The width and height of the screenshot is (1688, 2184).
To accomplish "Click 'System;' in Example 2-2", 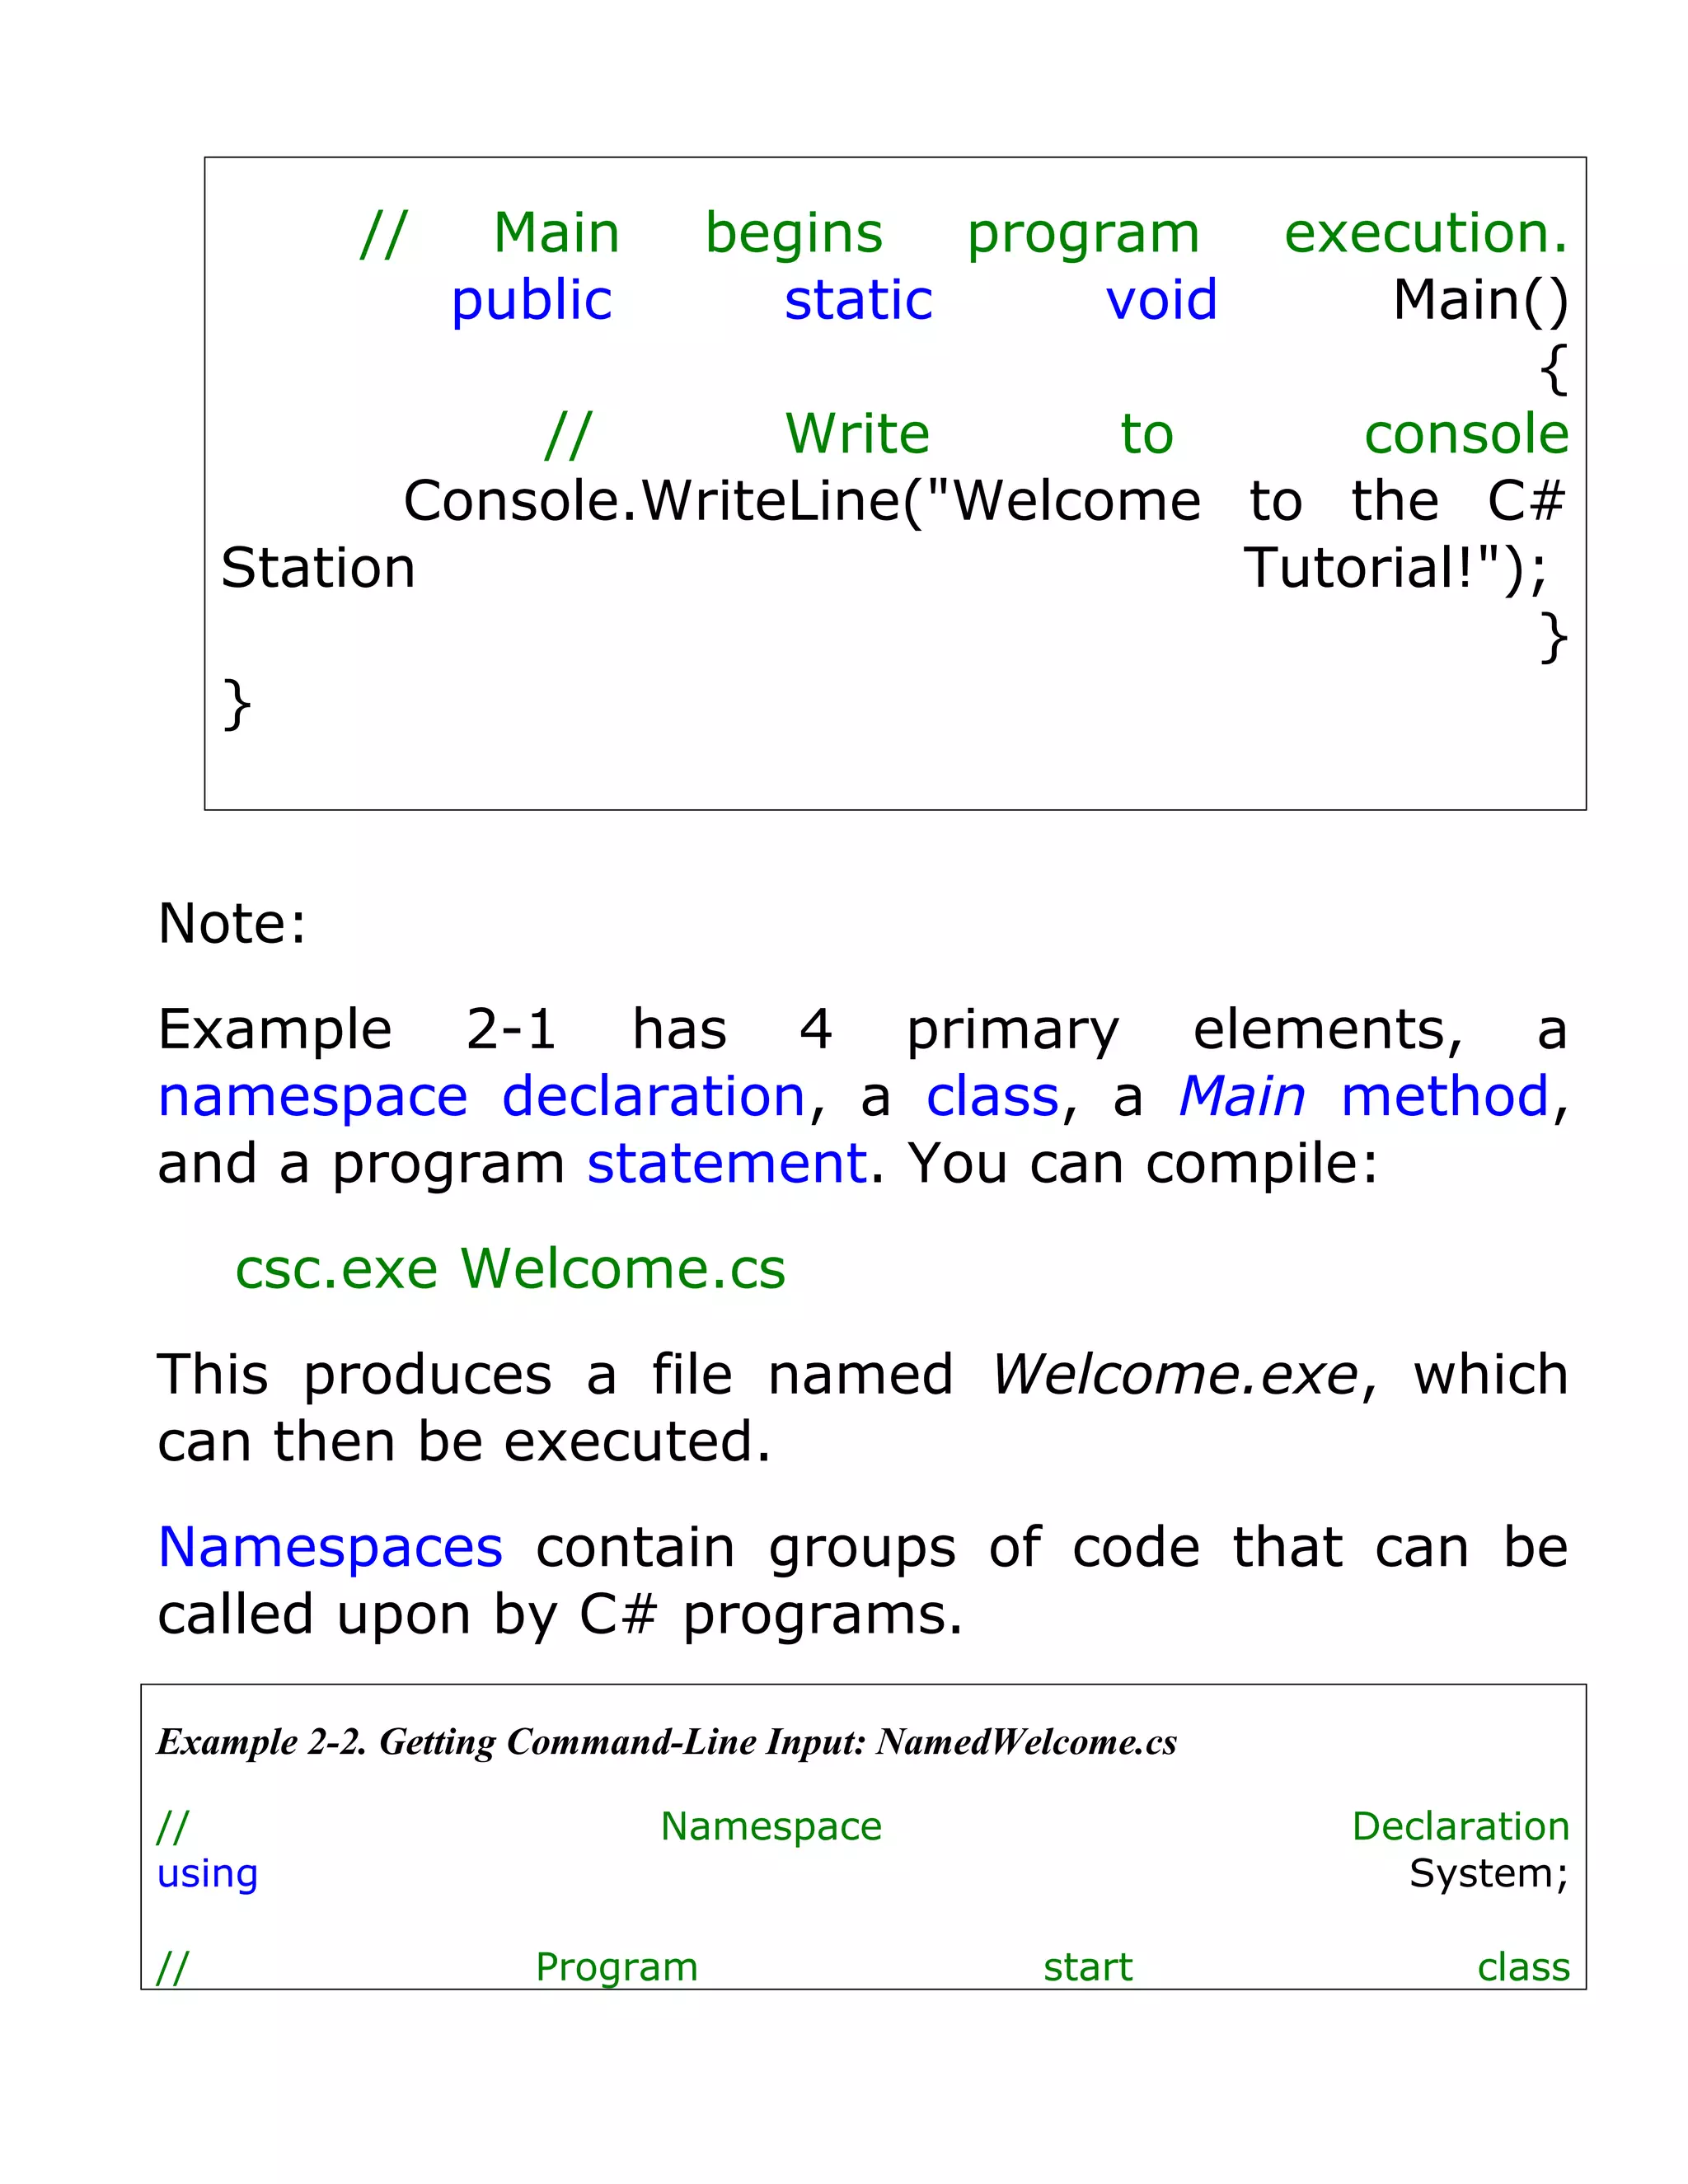I will 1488,1873.
